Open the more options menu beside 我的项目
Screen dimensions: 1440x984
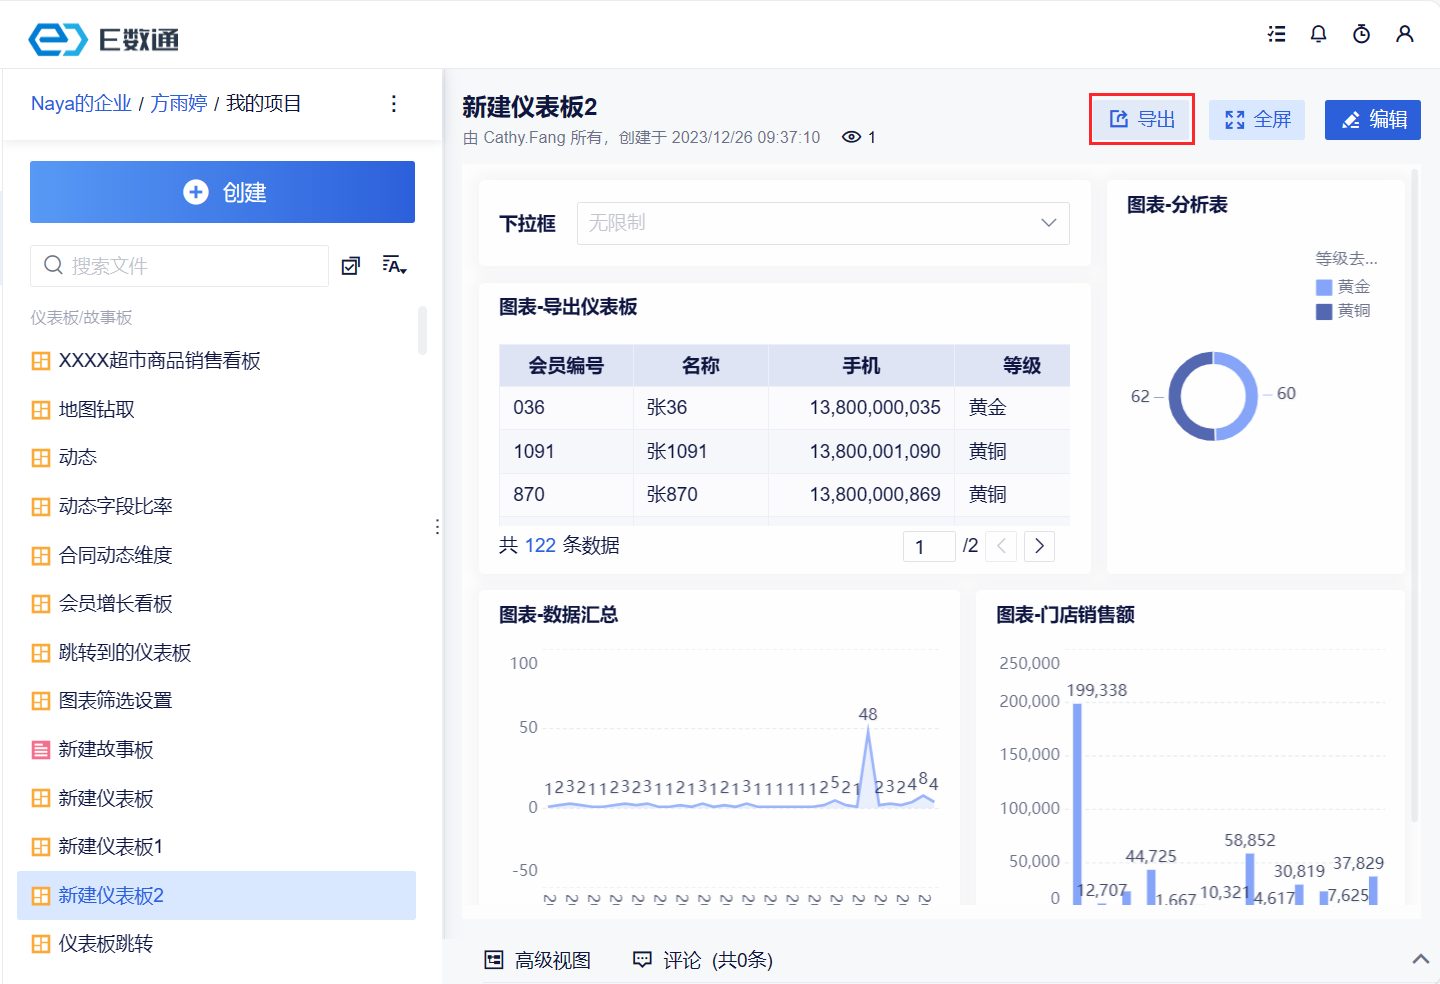[394, 104]
